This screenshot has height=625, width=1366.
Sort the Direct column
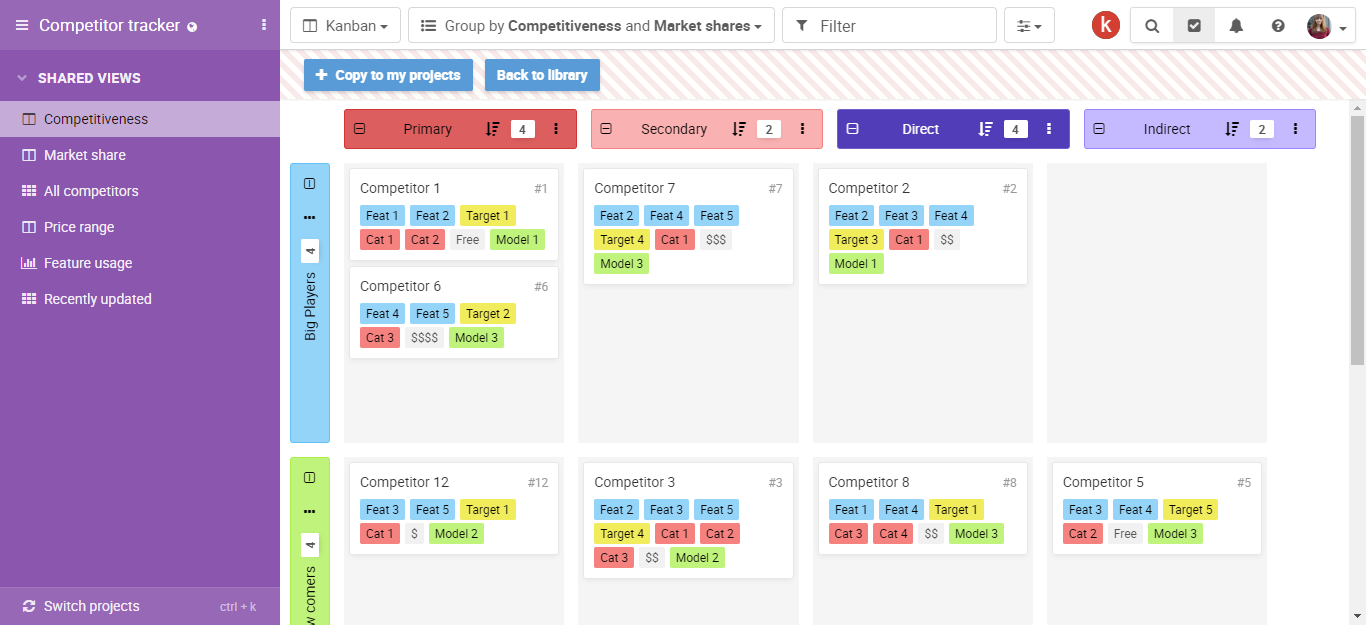click(985, 129)
